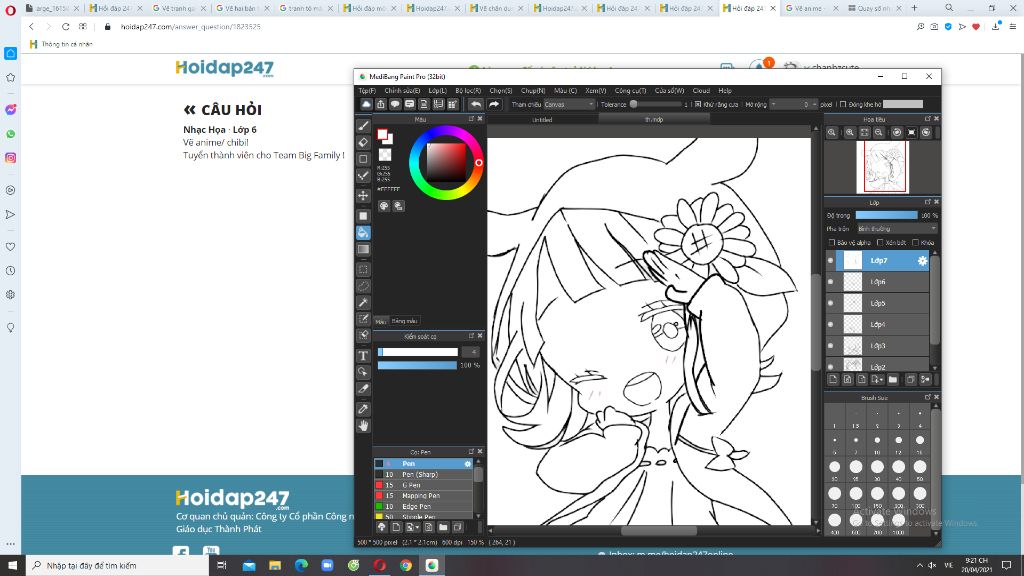Open the cloud icon in top toolbar

click(x=366, y=104)
